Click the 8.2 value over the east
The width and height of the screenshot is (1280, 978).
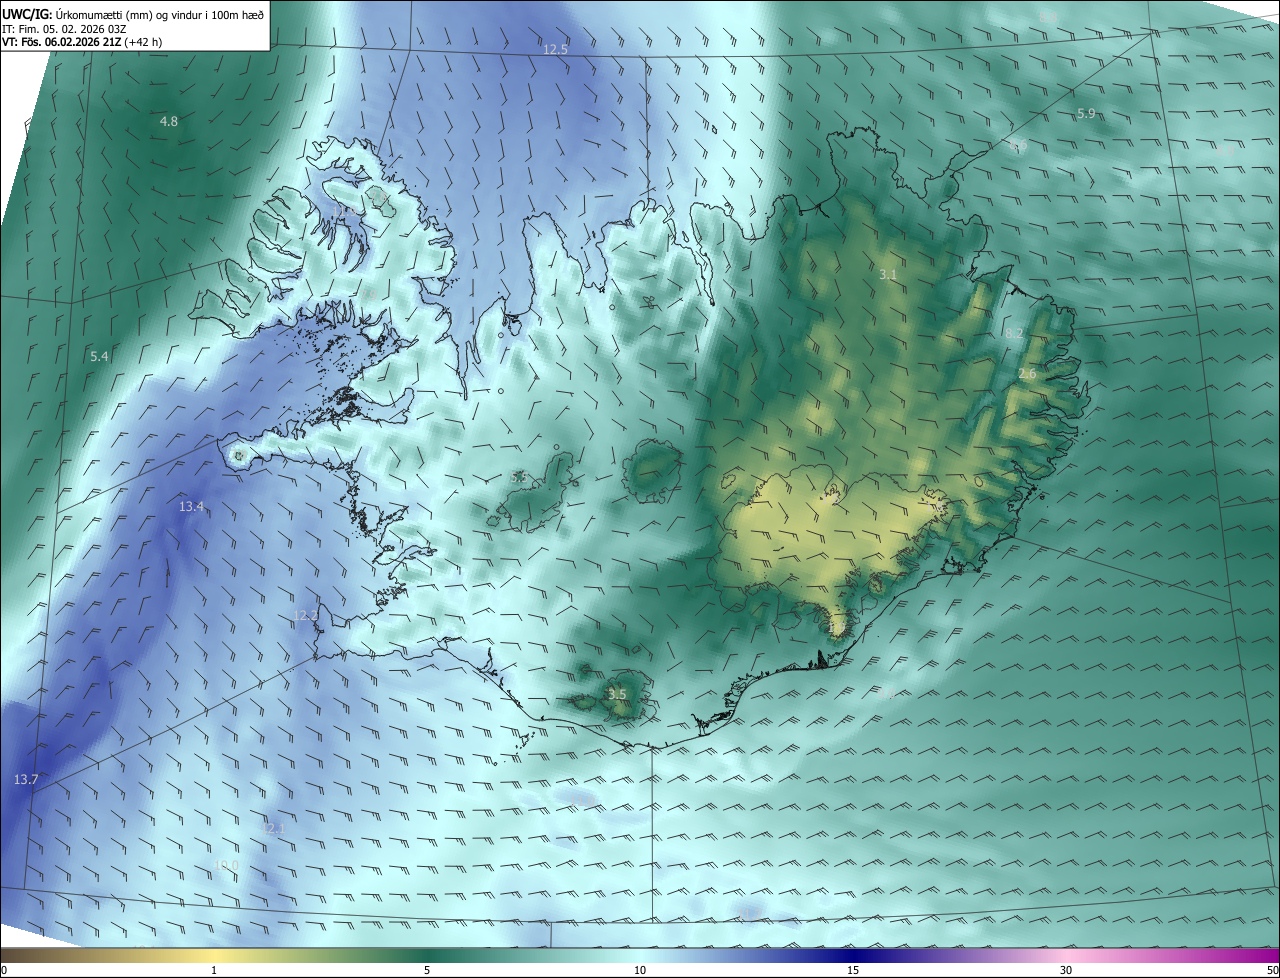click(1014, 333)
